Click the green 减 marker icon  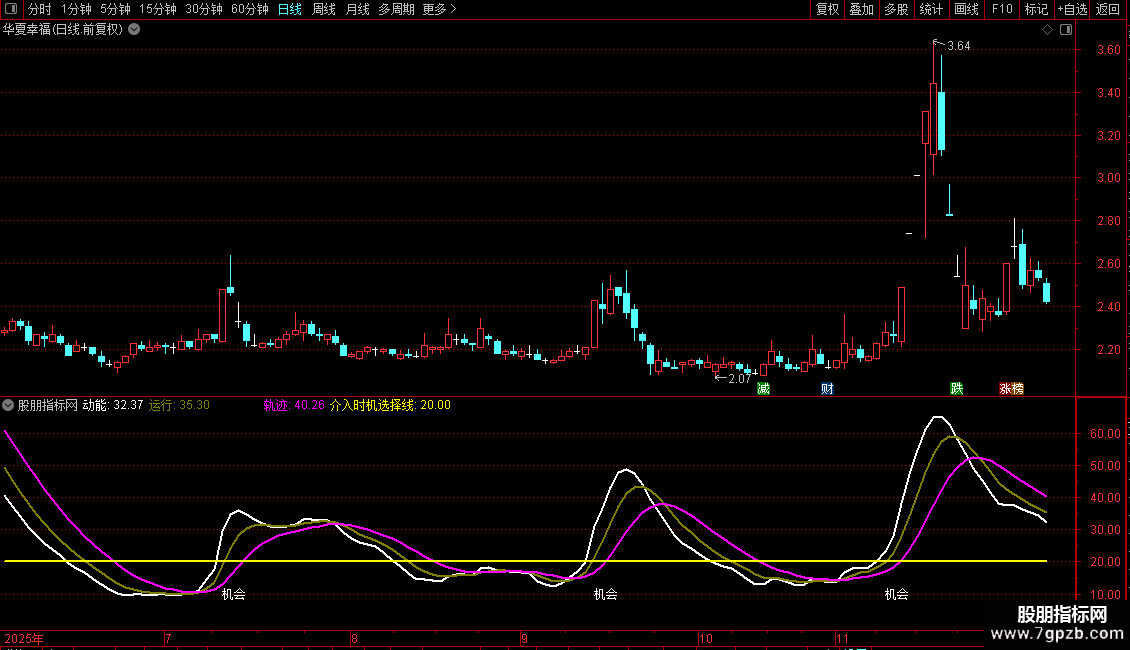point(764,388)
